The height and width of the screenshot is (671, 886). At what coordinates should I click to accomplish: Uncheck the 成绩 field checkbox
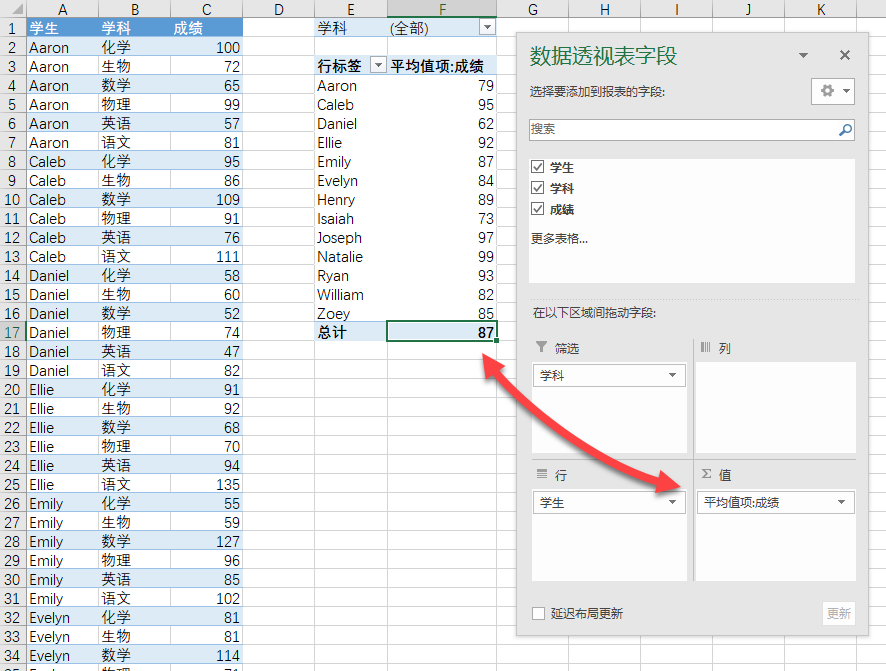538,209
